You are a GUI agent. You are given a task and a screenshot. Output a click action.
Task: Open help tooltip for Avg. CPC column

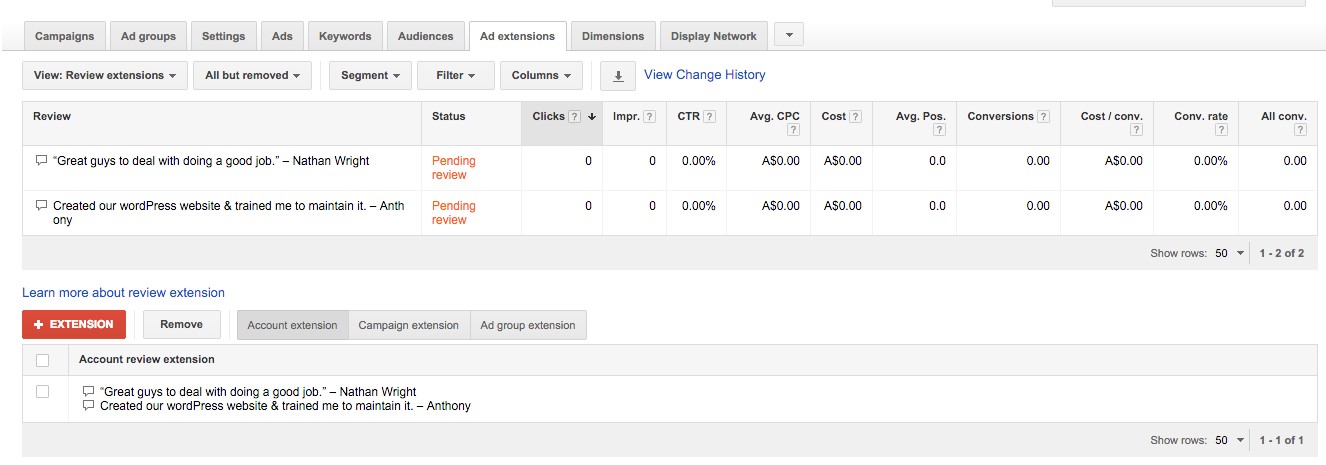click(793, 130)
